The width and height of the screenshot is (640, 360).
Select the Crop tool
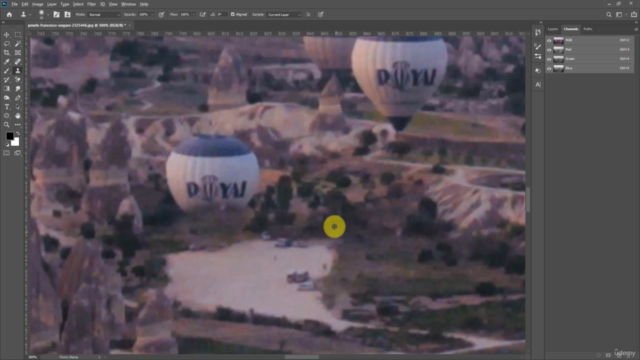pyautogui.click(x=7, y=53)
